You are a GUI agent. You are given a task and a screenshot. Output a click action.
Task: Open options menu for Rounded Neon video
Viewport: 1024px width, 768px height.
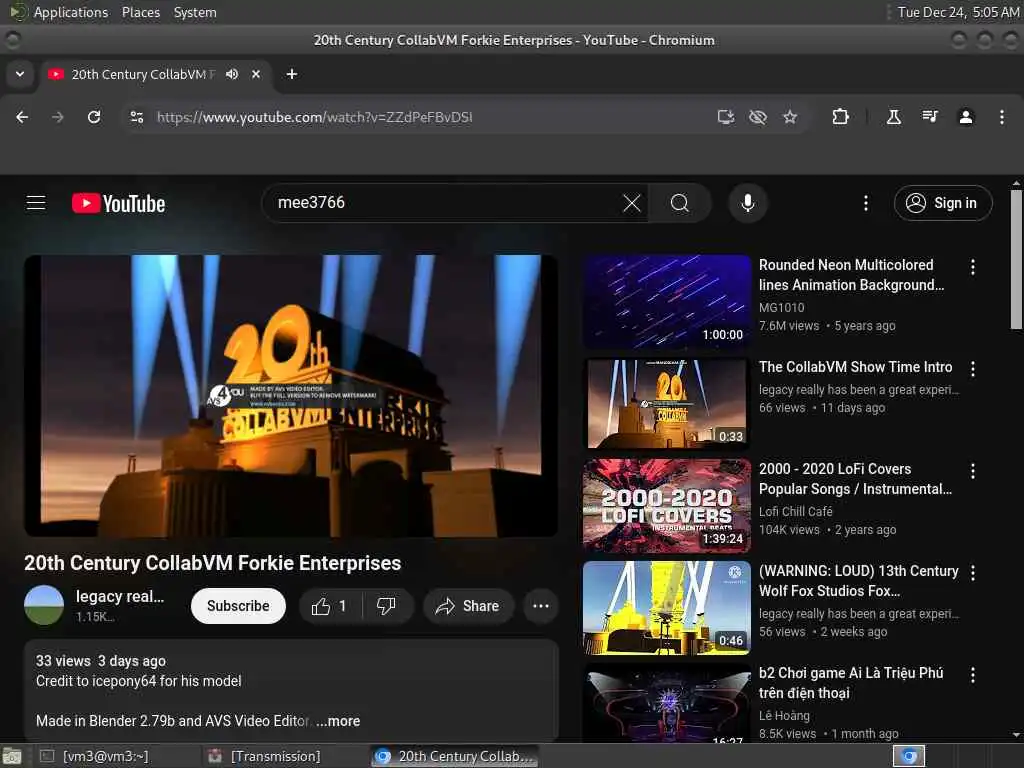[x=973, y=266]
